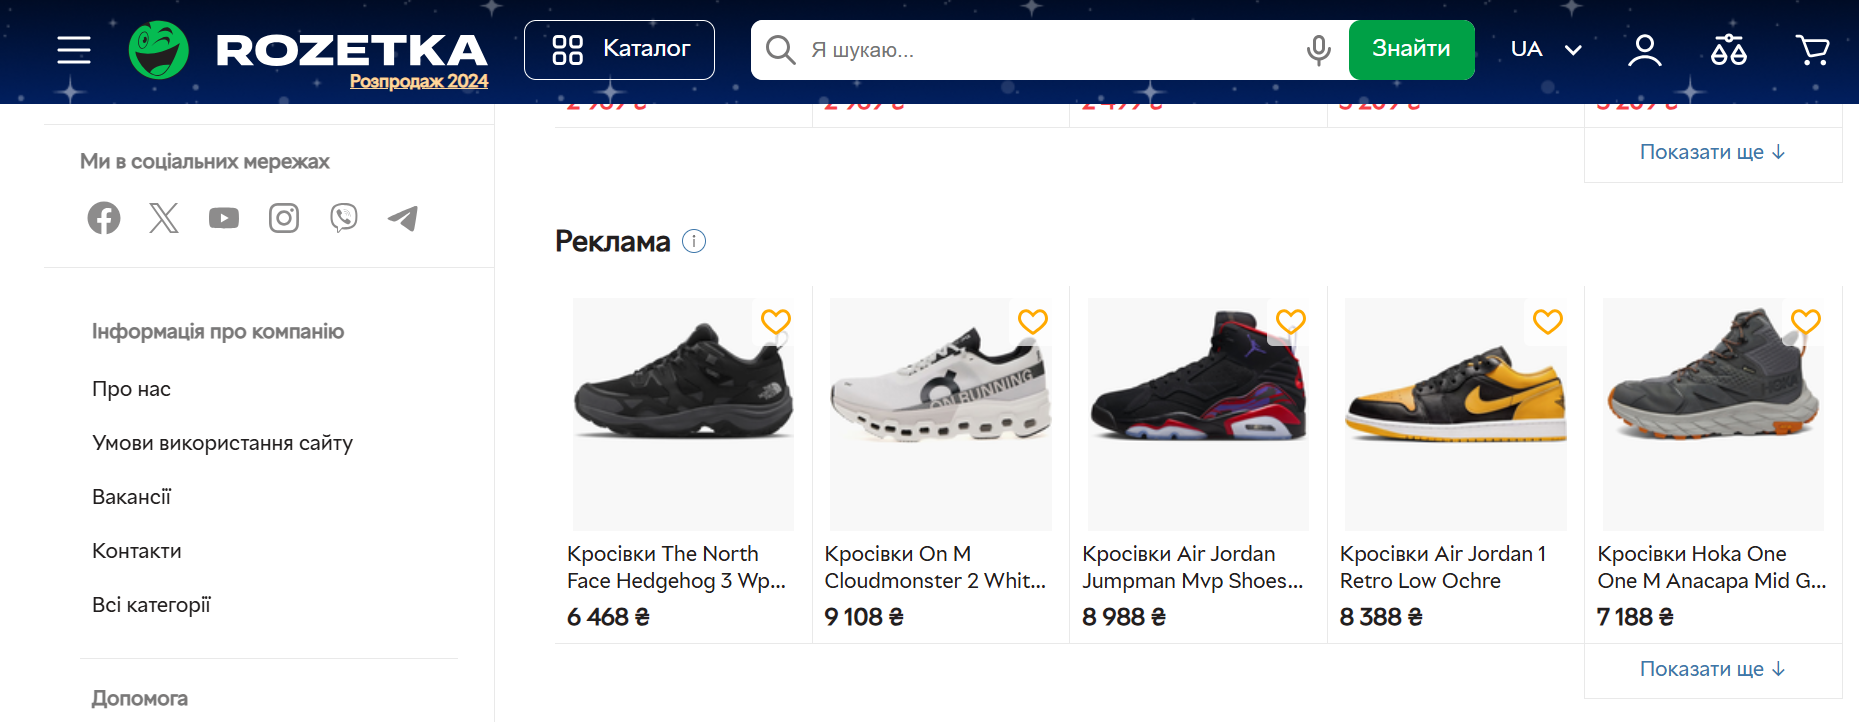Open the product comparison scales icon
This screenshot has height=722, width=1859.
(x=1728, y=50)
